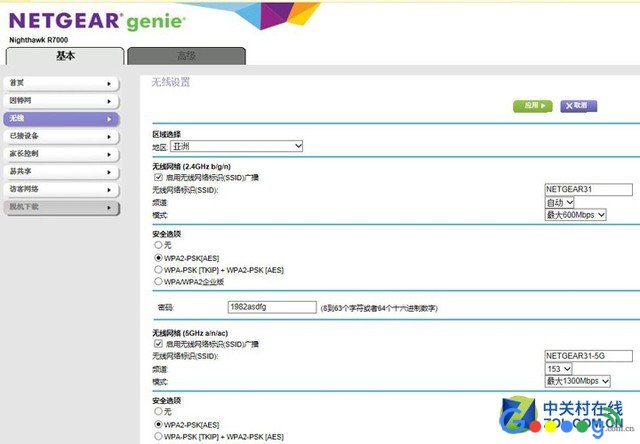This screenshot has width=640, height=444.
Task: Select 无线 in the left sidebar
Action: [x=60, y=119]
